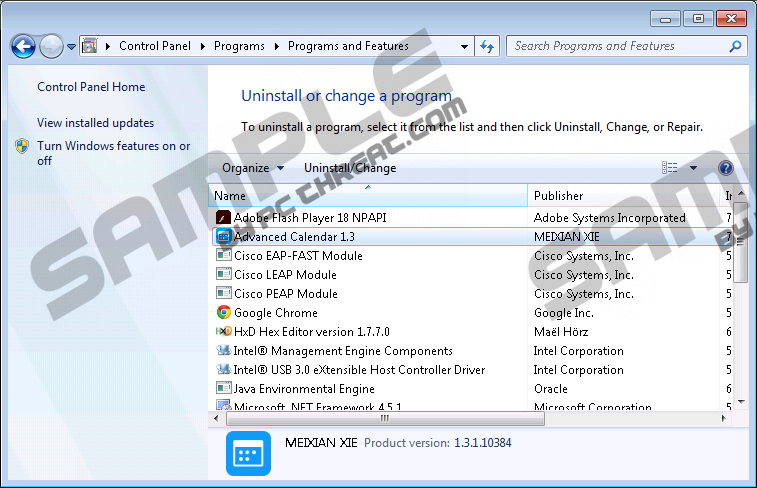
Task: Select the Adobe Flash Player icon
Action: pos(223,218)
